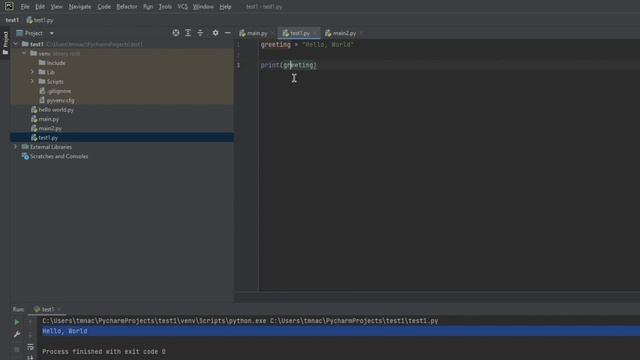Viewport: 640px width, 360px height.
Task: Open the Project view dropdown
Action: point(51,33)
